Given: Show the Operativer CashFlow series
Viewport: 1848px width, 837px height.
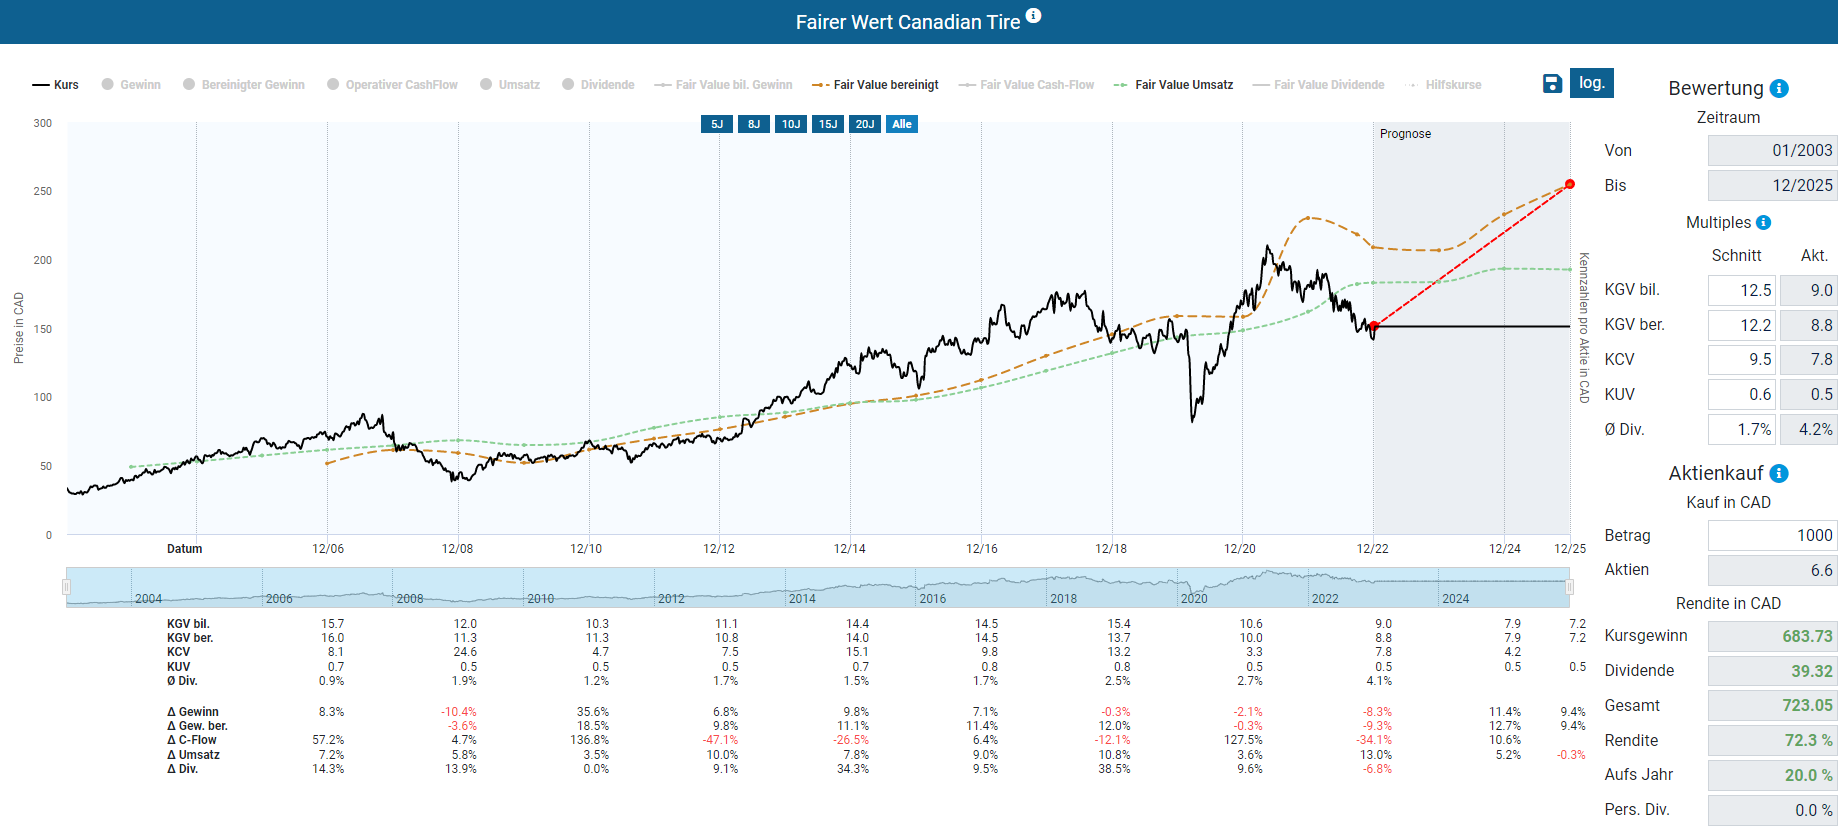Looking at the screenshot, I should [392, 85].
